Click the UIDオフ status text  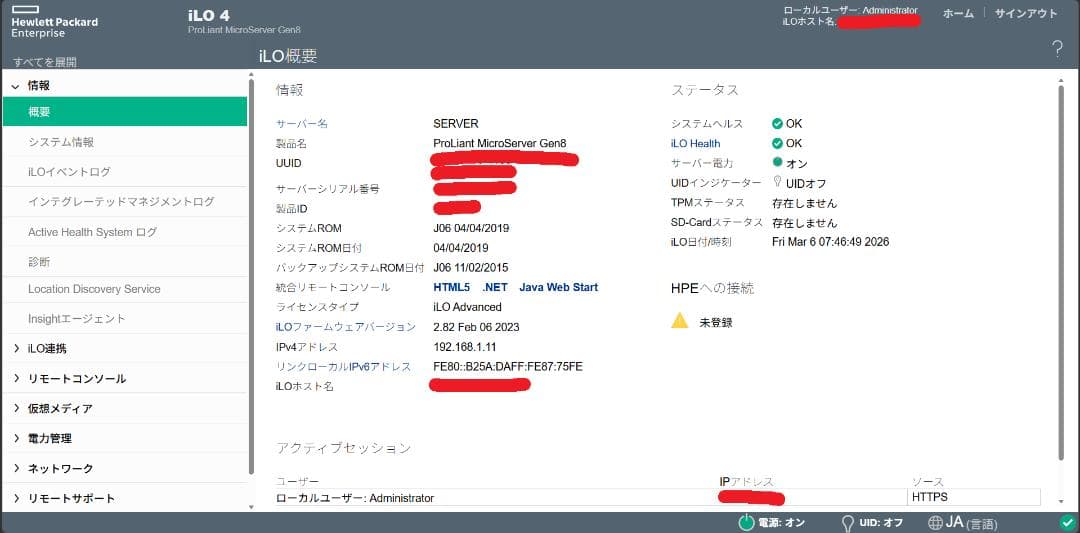tap(806, 183)
